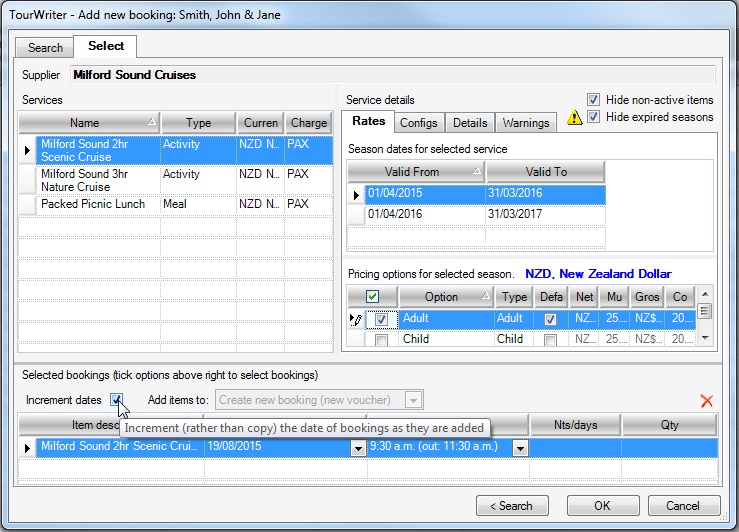Open the Warnings tab
The image size is (739, 532).
[526, 123]
